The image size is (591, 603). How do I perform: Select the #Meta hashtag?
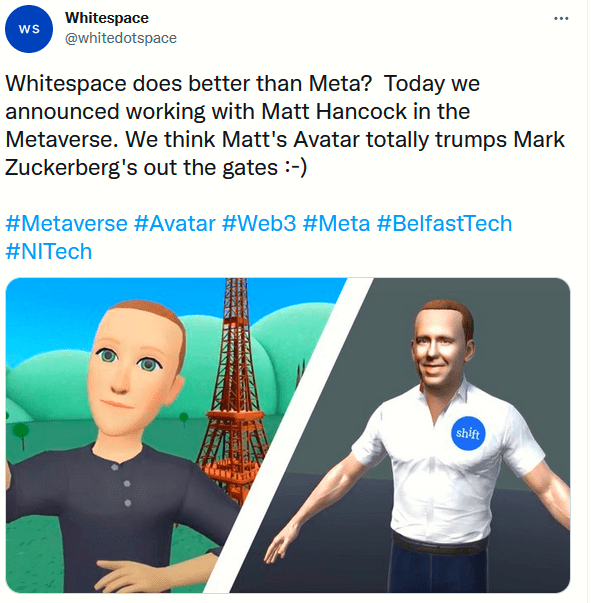point(336,223)
